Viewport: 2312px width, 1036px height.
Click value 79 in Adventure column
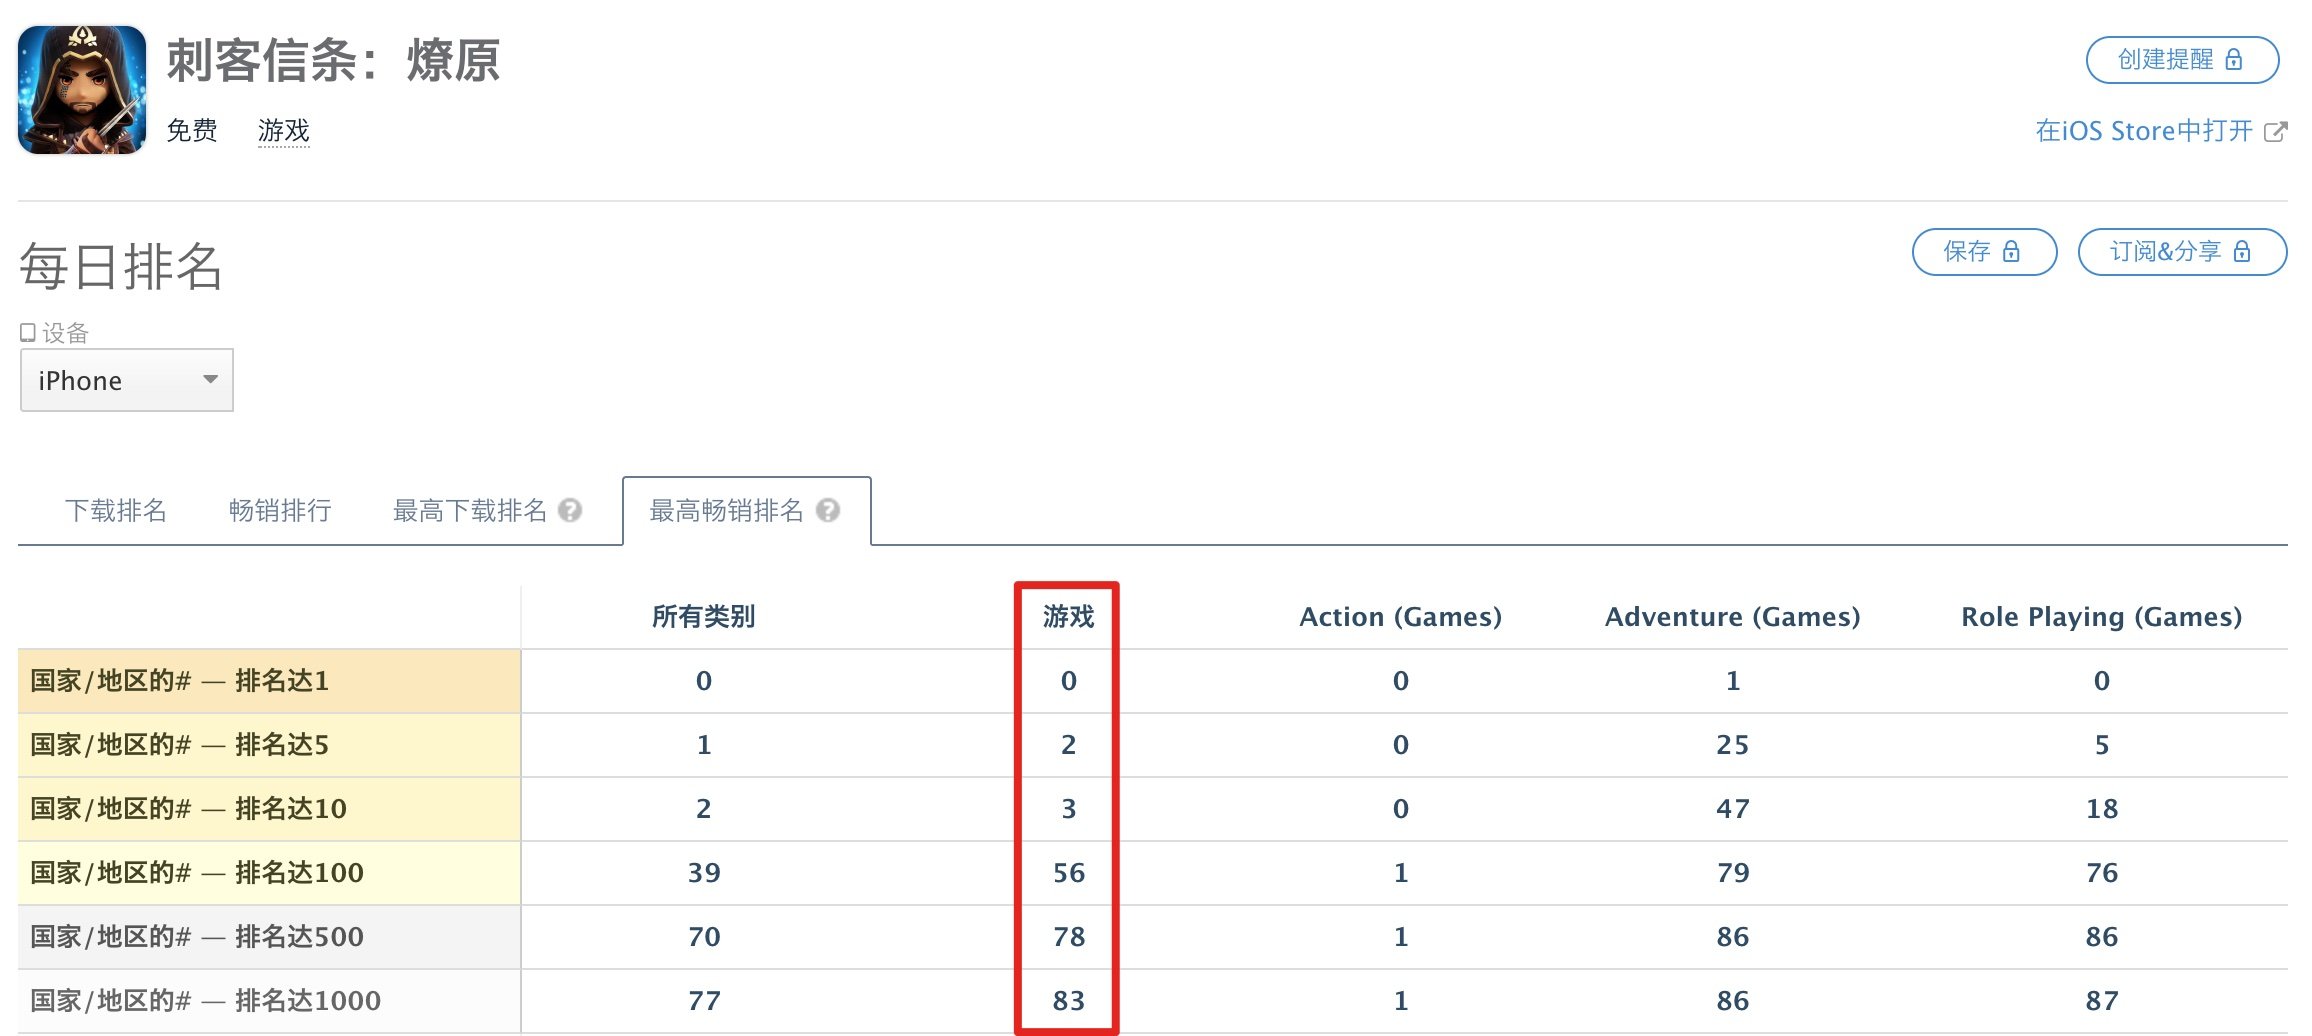[1733, 873]
